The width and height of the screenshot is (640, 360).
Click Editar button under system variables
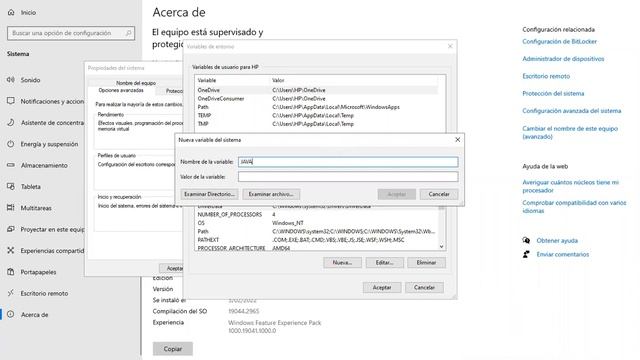point(384,262)
